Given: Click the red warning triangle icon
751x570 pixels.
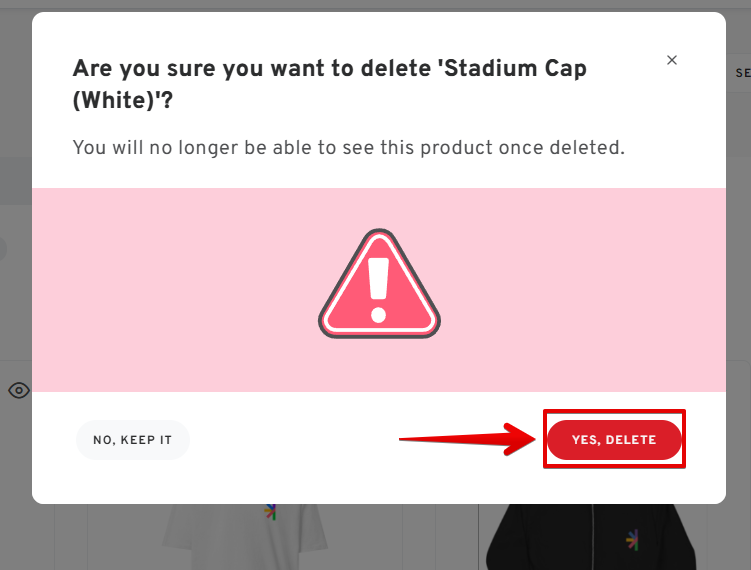Looking at the screenshot, I should coord(379,284).
